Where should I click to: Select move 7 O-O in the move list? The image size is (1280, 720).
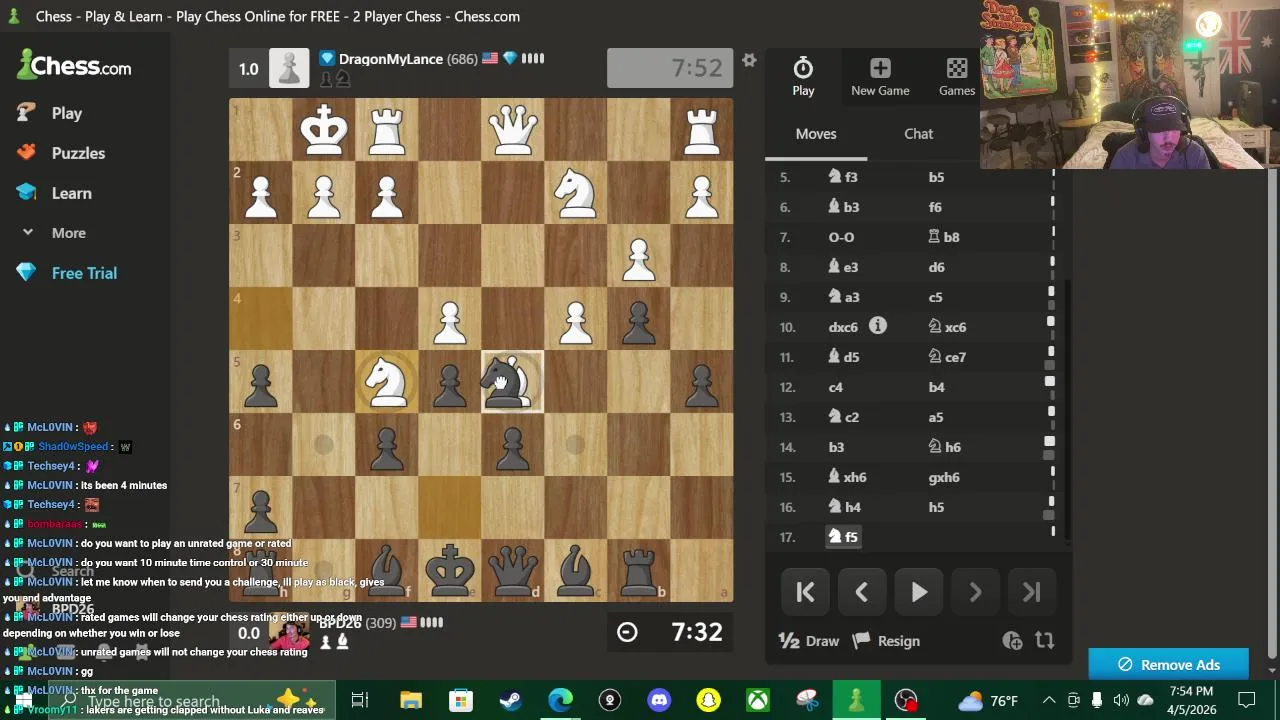[x=841, y=237]
